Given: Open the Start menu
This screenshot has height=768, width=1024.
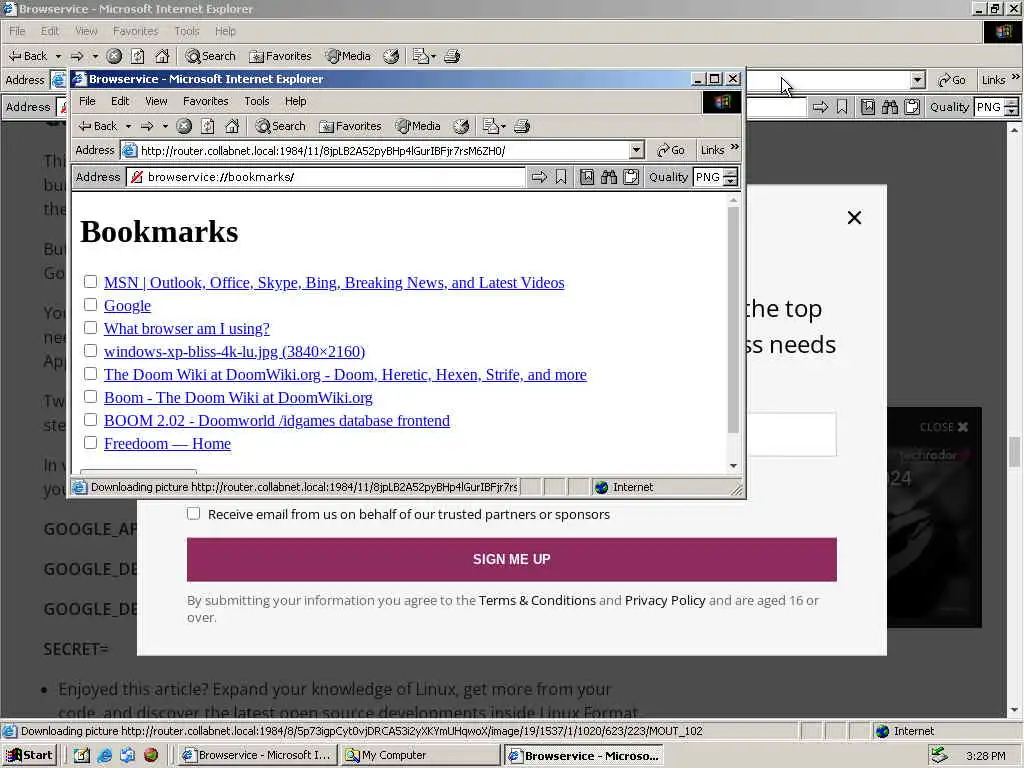Looking at the screenshot, I should click(29, 755).
